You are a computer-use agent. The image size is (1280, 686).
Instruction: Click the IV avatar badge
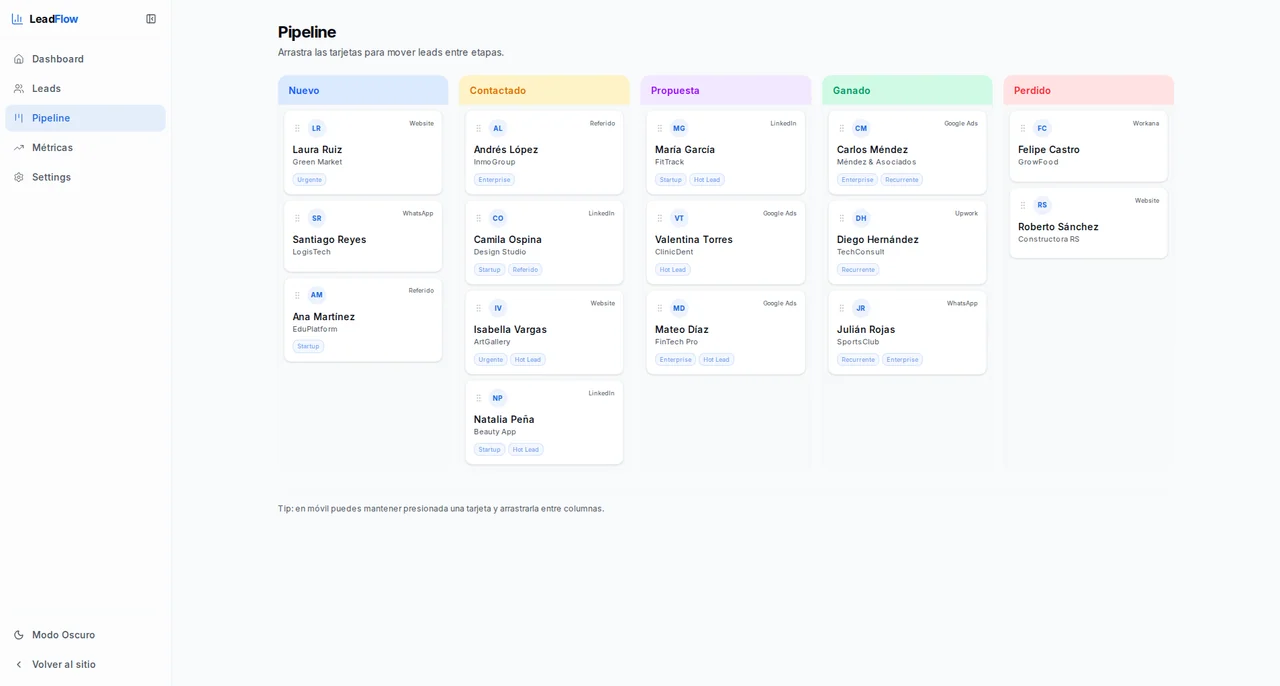[x=498, y=308]
